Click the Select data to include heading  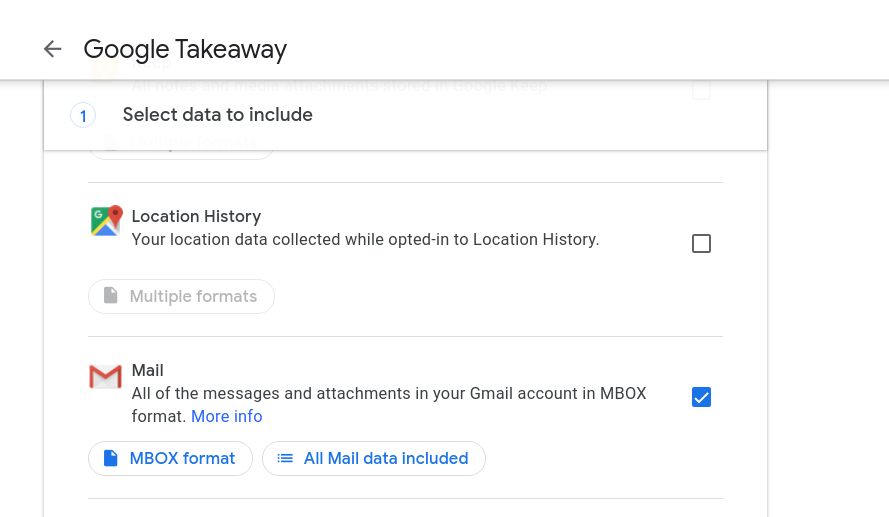pos(218,115)
